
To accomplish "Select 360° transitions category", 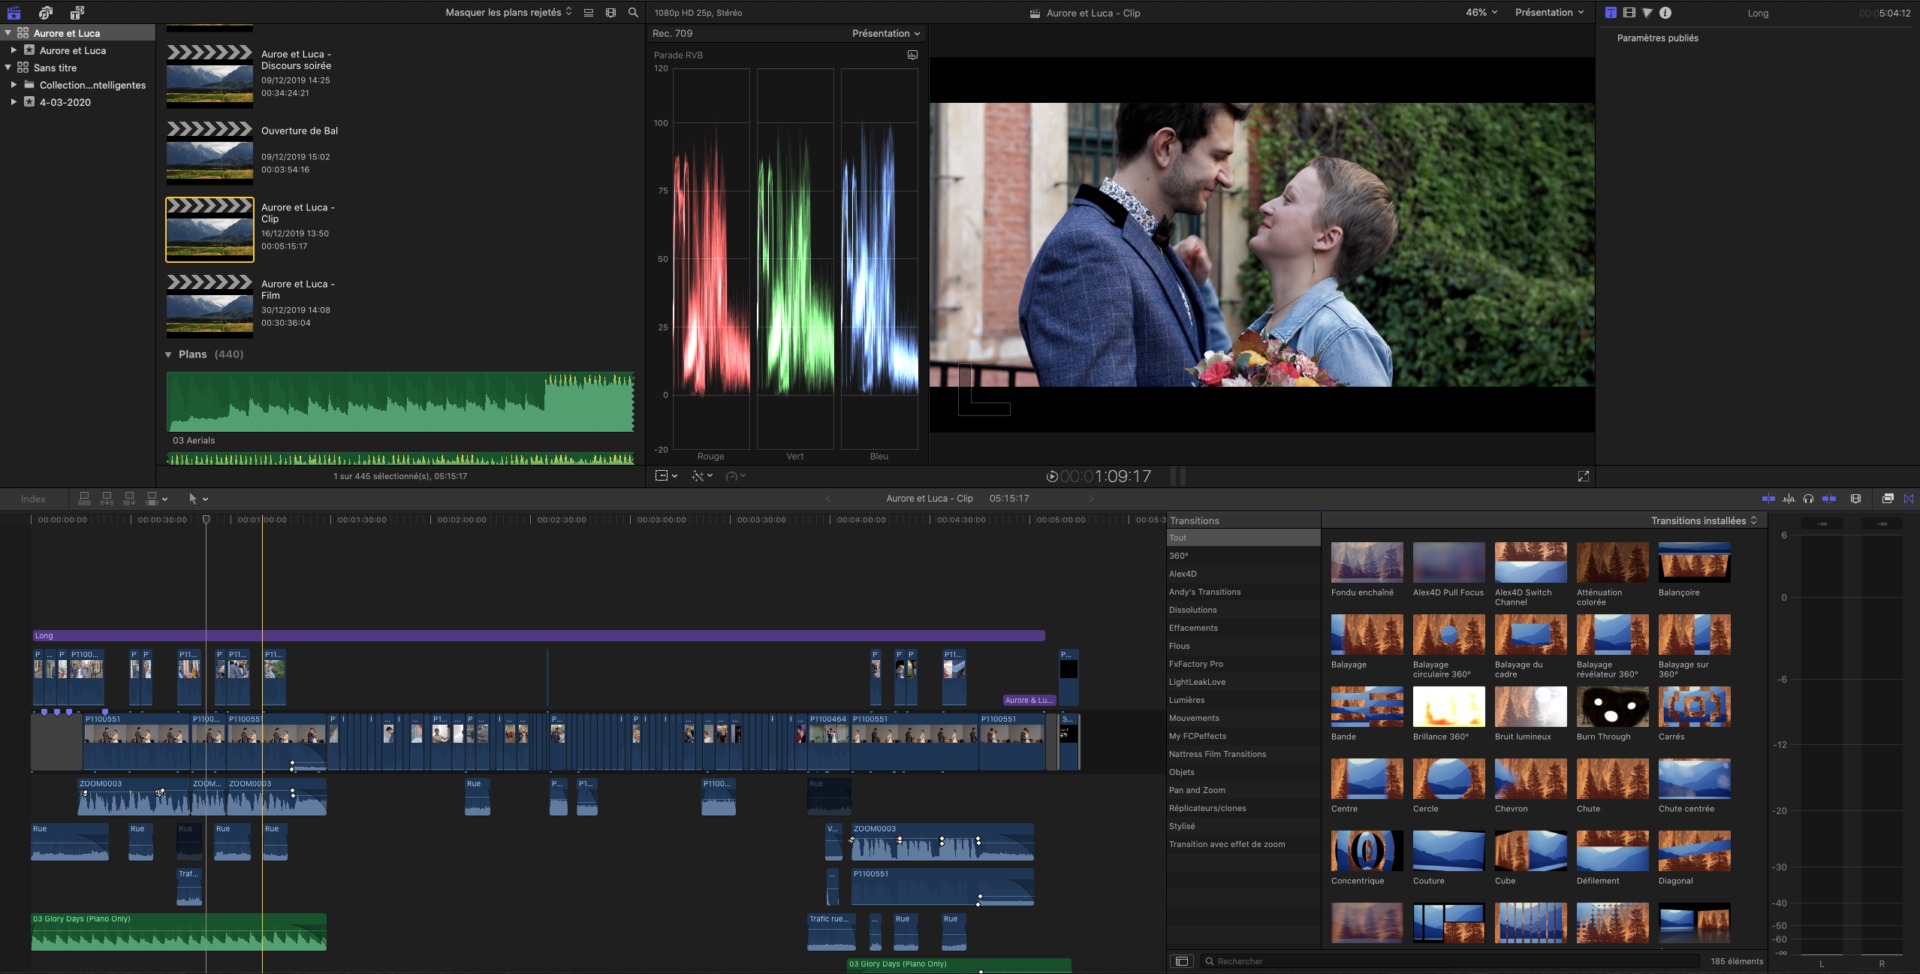I will pos(1243,556).
